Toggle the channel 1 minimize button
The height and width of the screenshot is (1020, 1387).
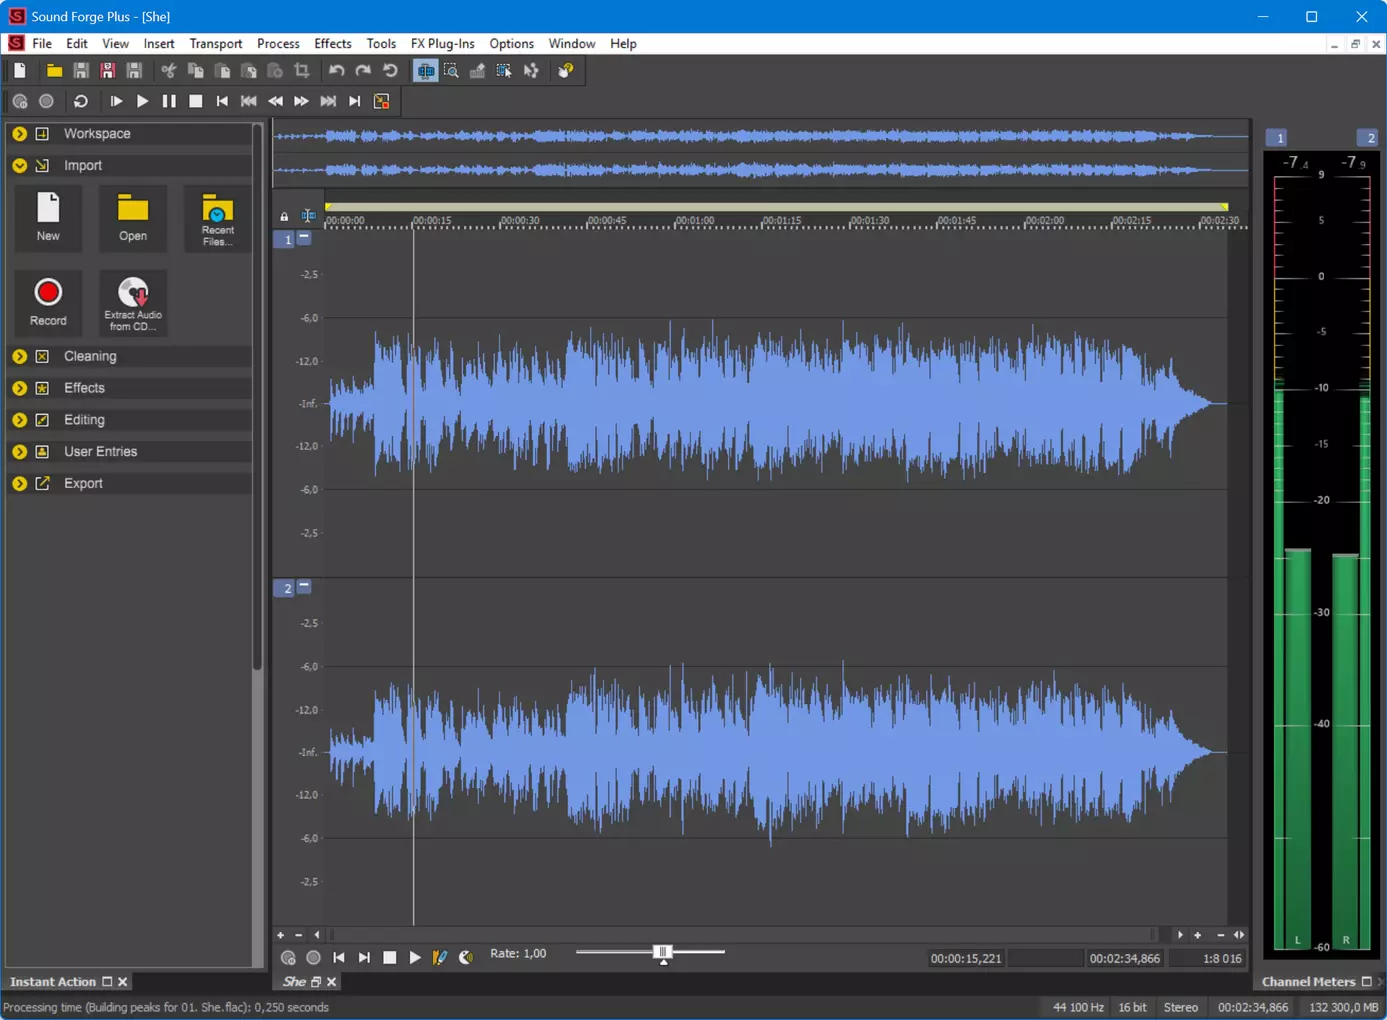304,238
